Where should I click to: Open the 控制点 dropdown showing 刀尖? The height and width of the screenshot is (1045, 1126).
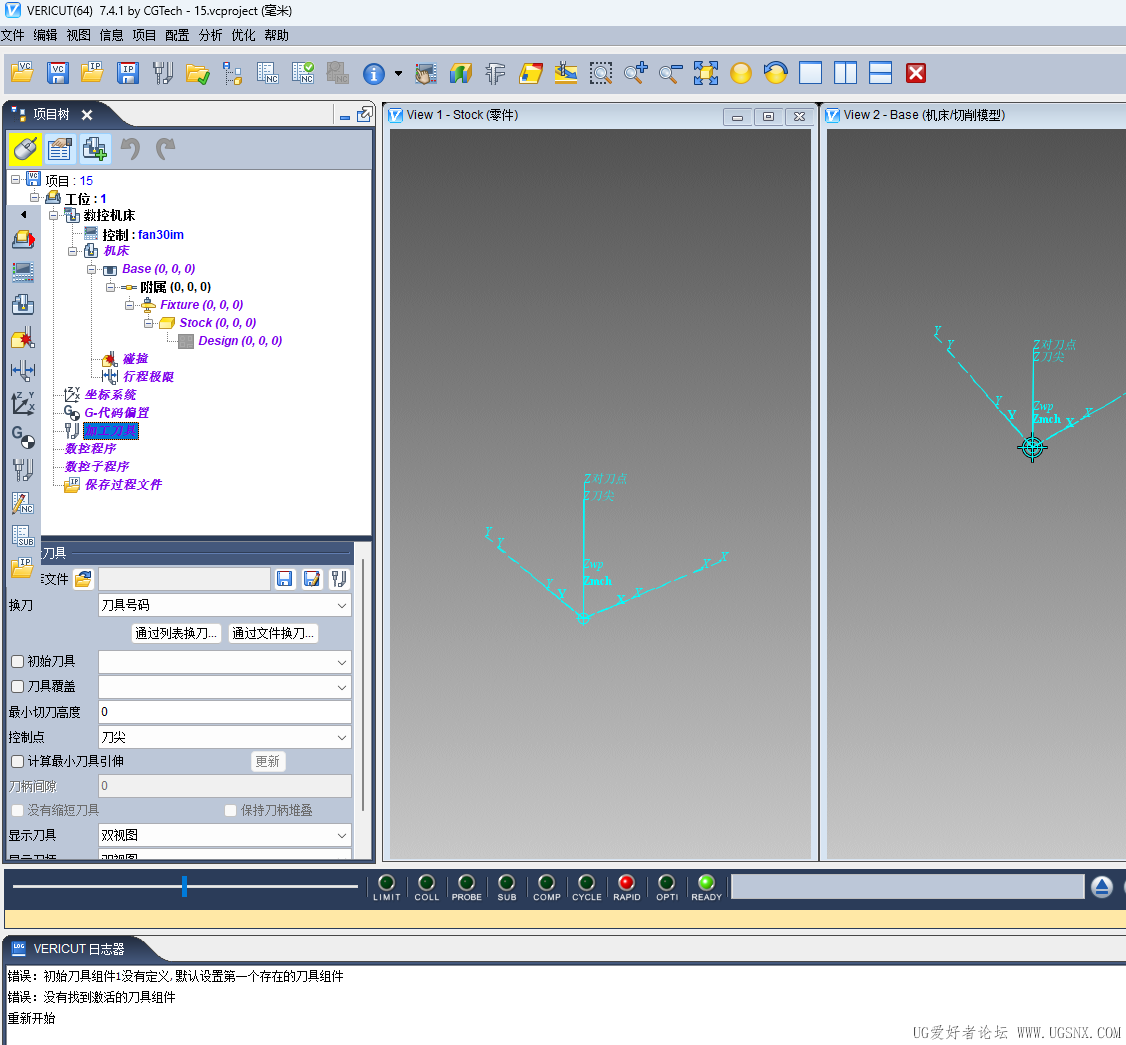pos(224,737)
